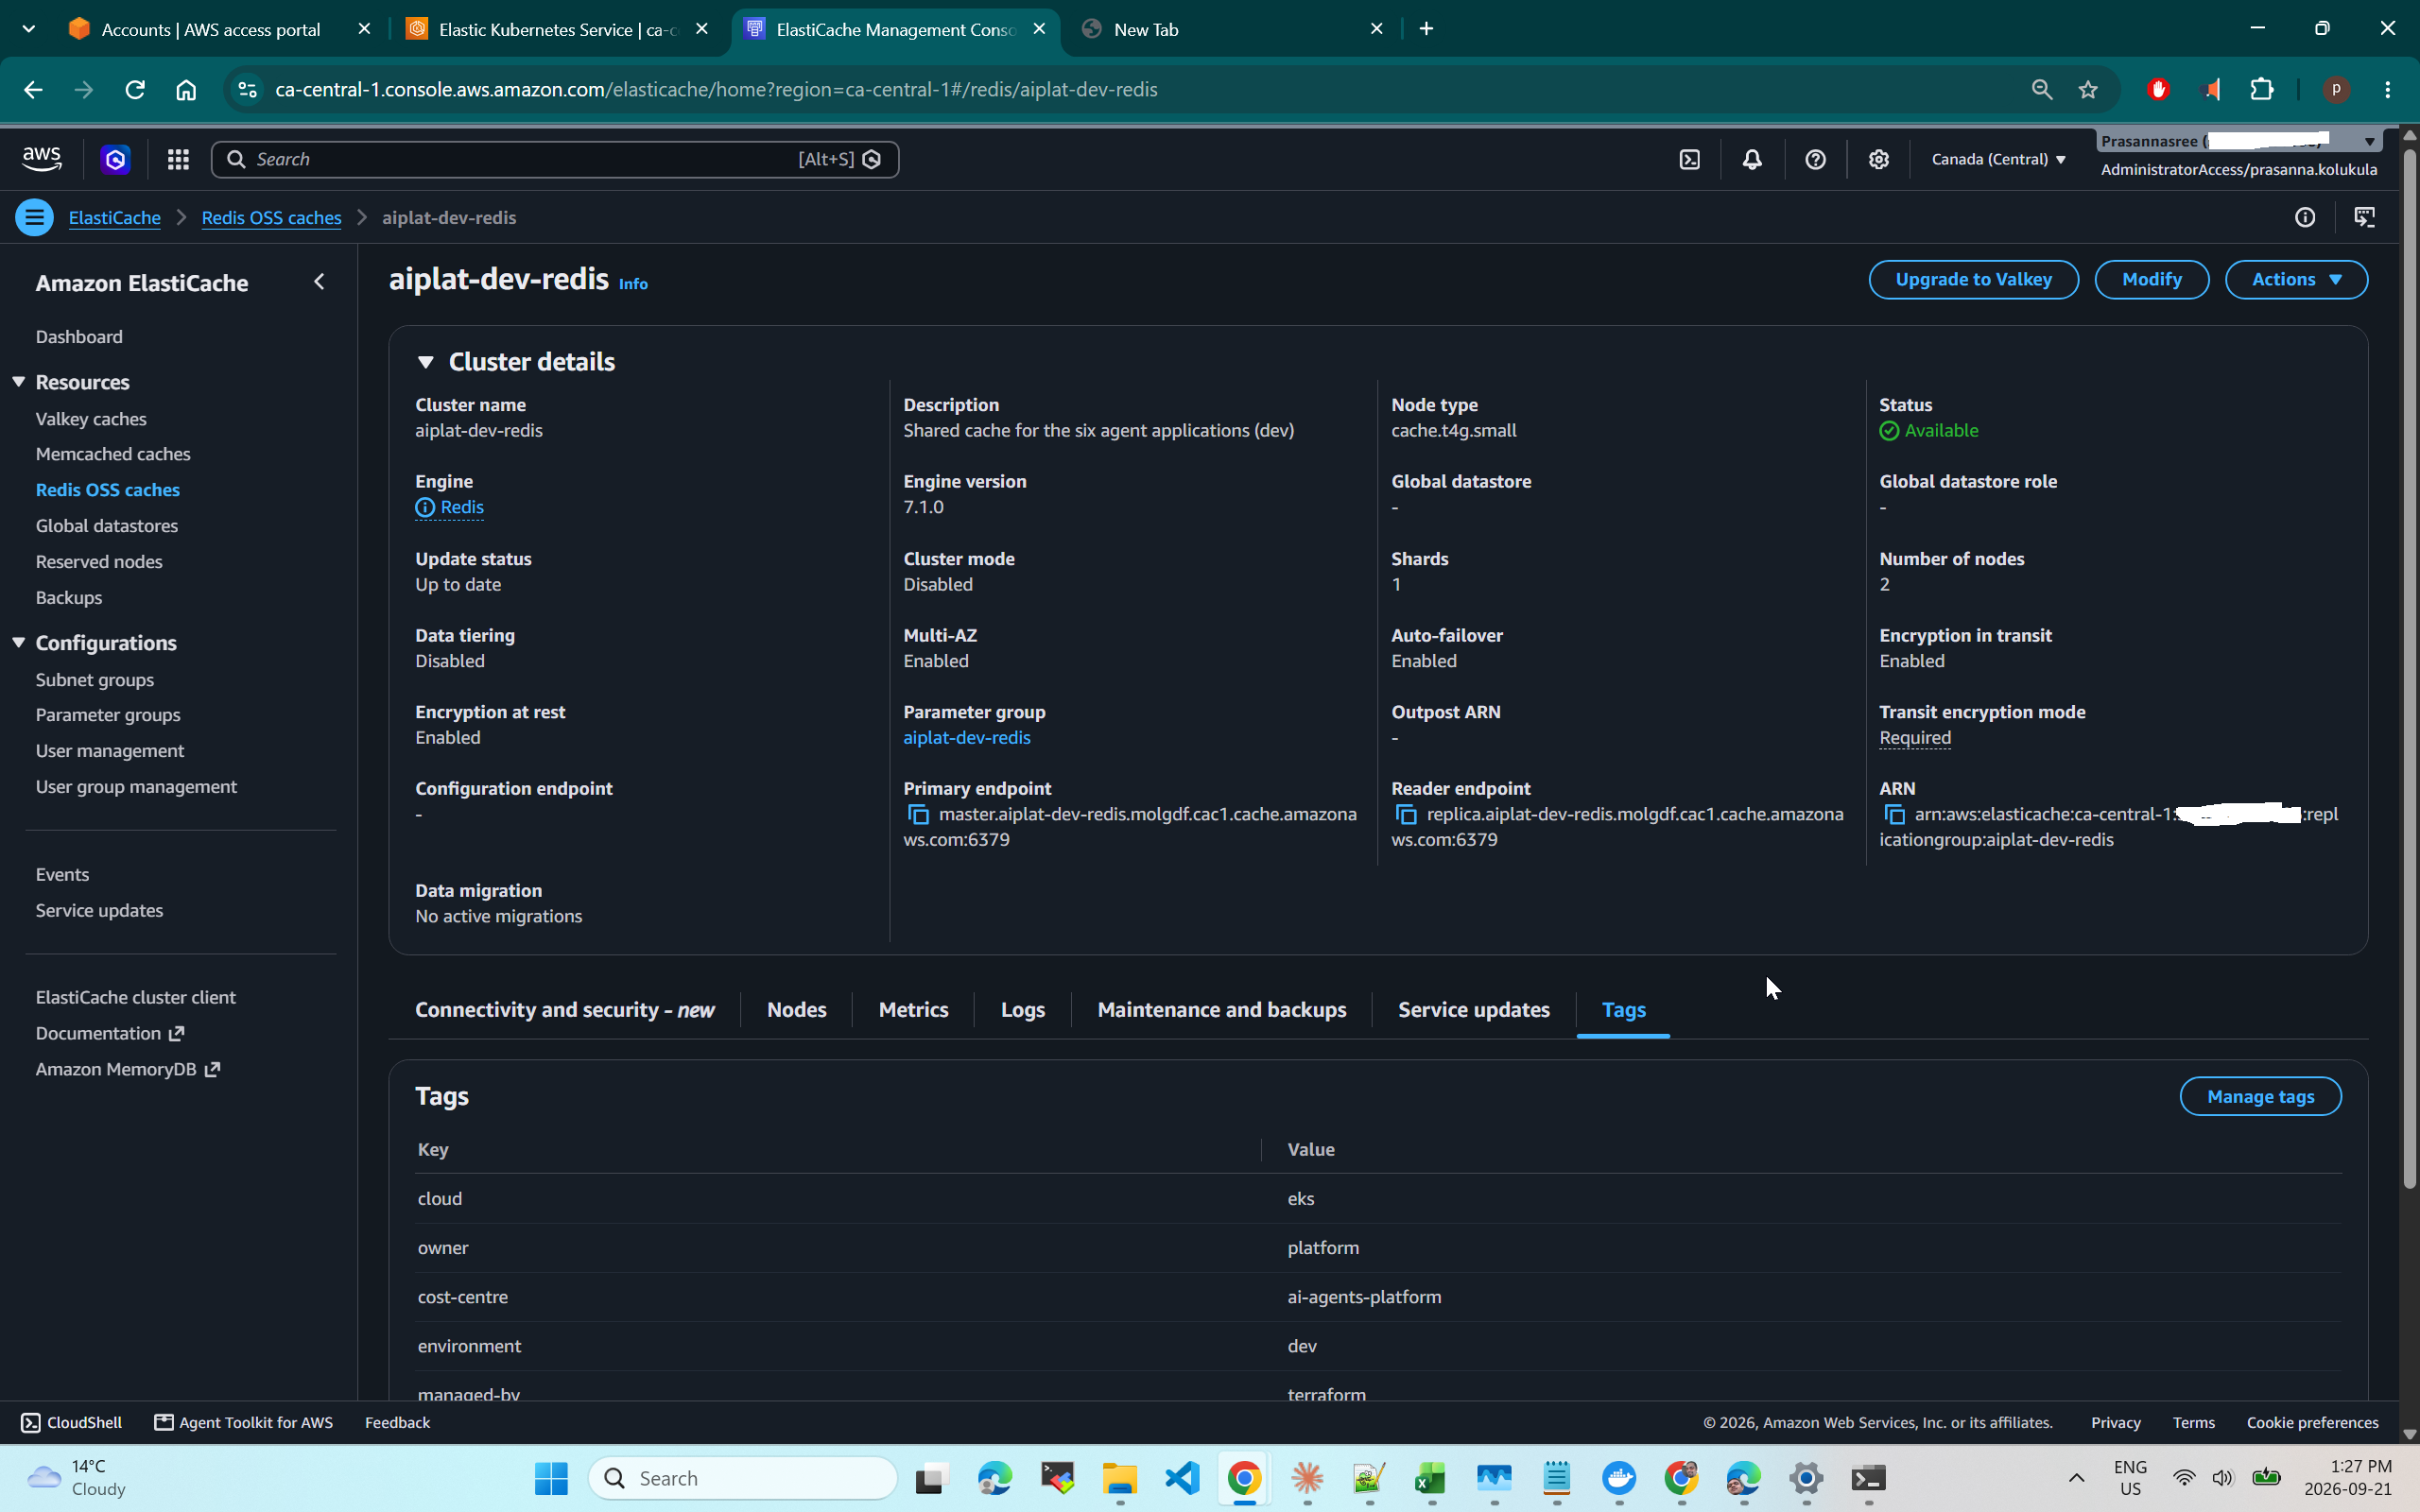Image resolution: width=2420 pixels, height=1512 pixels.
Task: Expand the Canada (Central) region selector
Action: point(1997,159)
